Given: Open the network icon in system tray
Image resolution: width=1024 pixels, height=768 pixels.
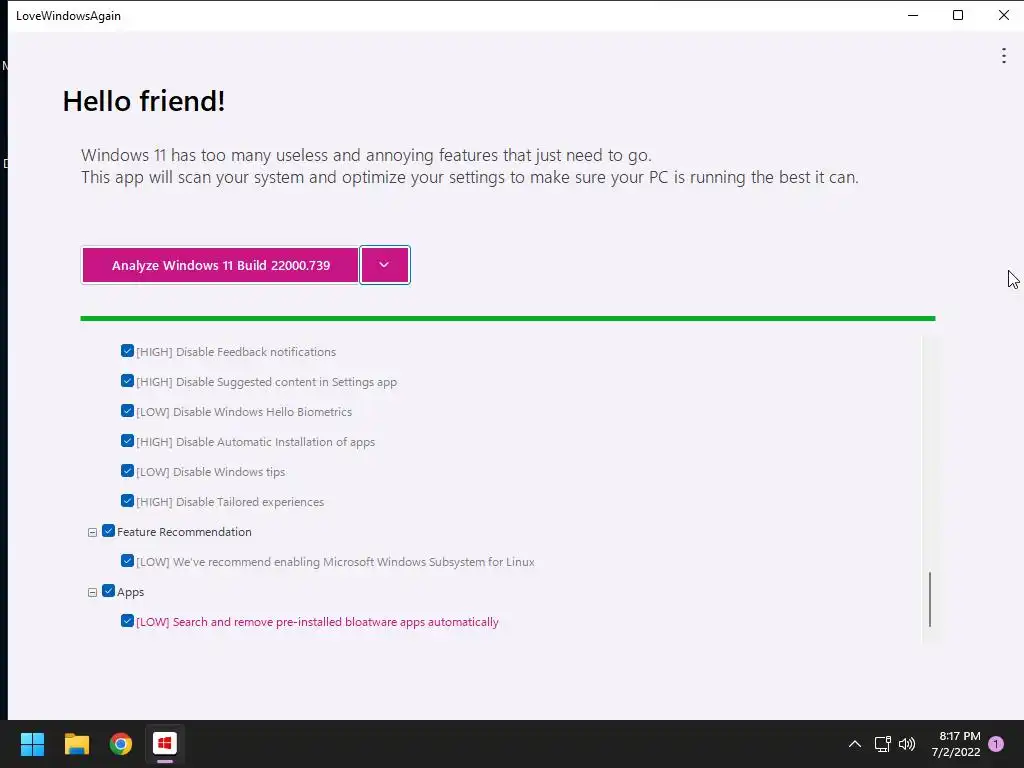Looking at the screenshot, I should [x=882, y=744].
